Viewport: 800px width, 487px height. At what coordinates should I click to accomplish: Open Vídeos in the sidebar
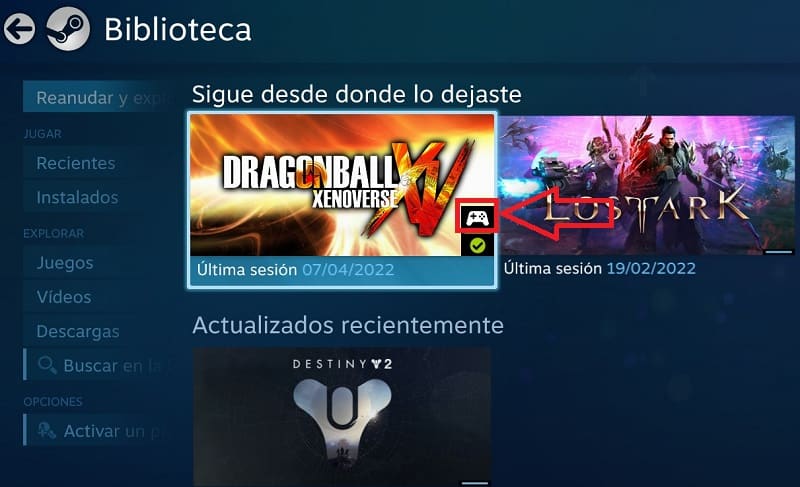point(98,297)
